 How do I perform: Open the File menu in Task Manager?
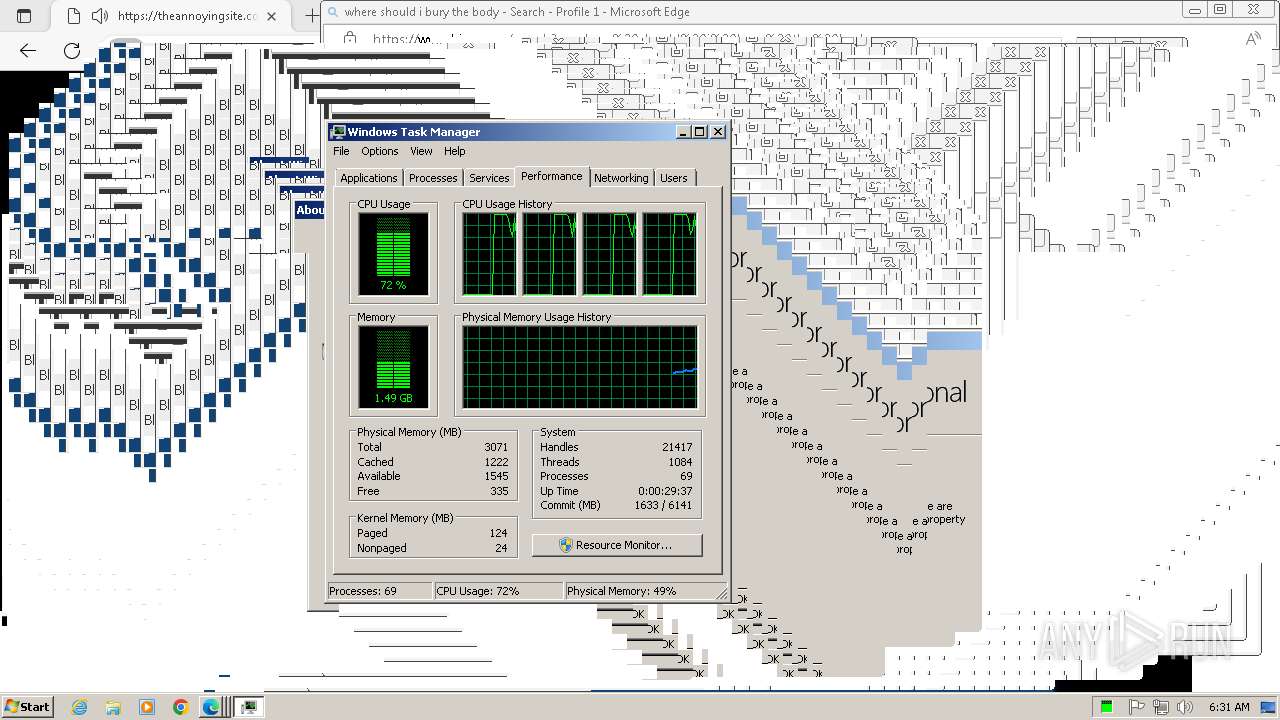tap(341, 151)
